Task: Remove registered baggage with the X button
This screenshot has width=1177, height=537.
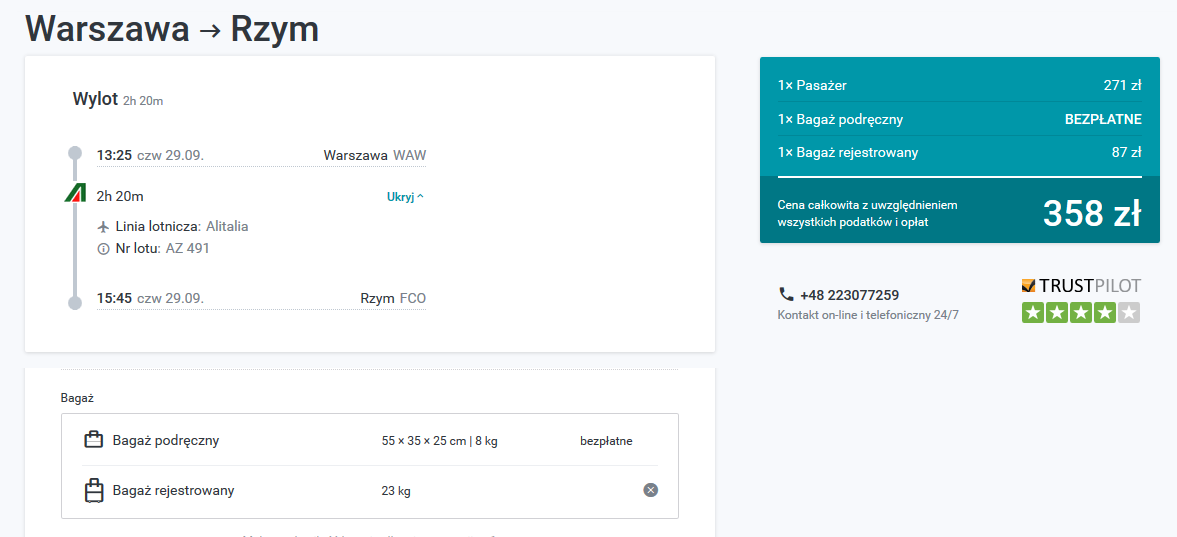Action: click(651, 490)
